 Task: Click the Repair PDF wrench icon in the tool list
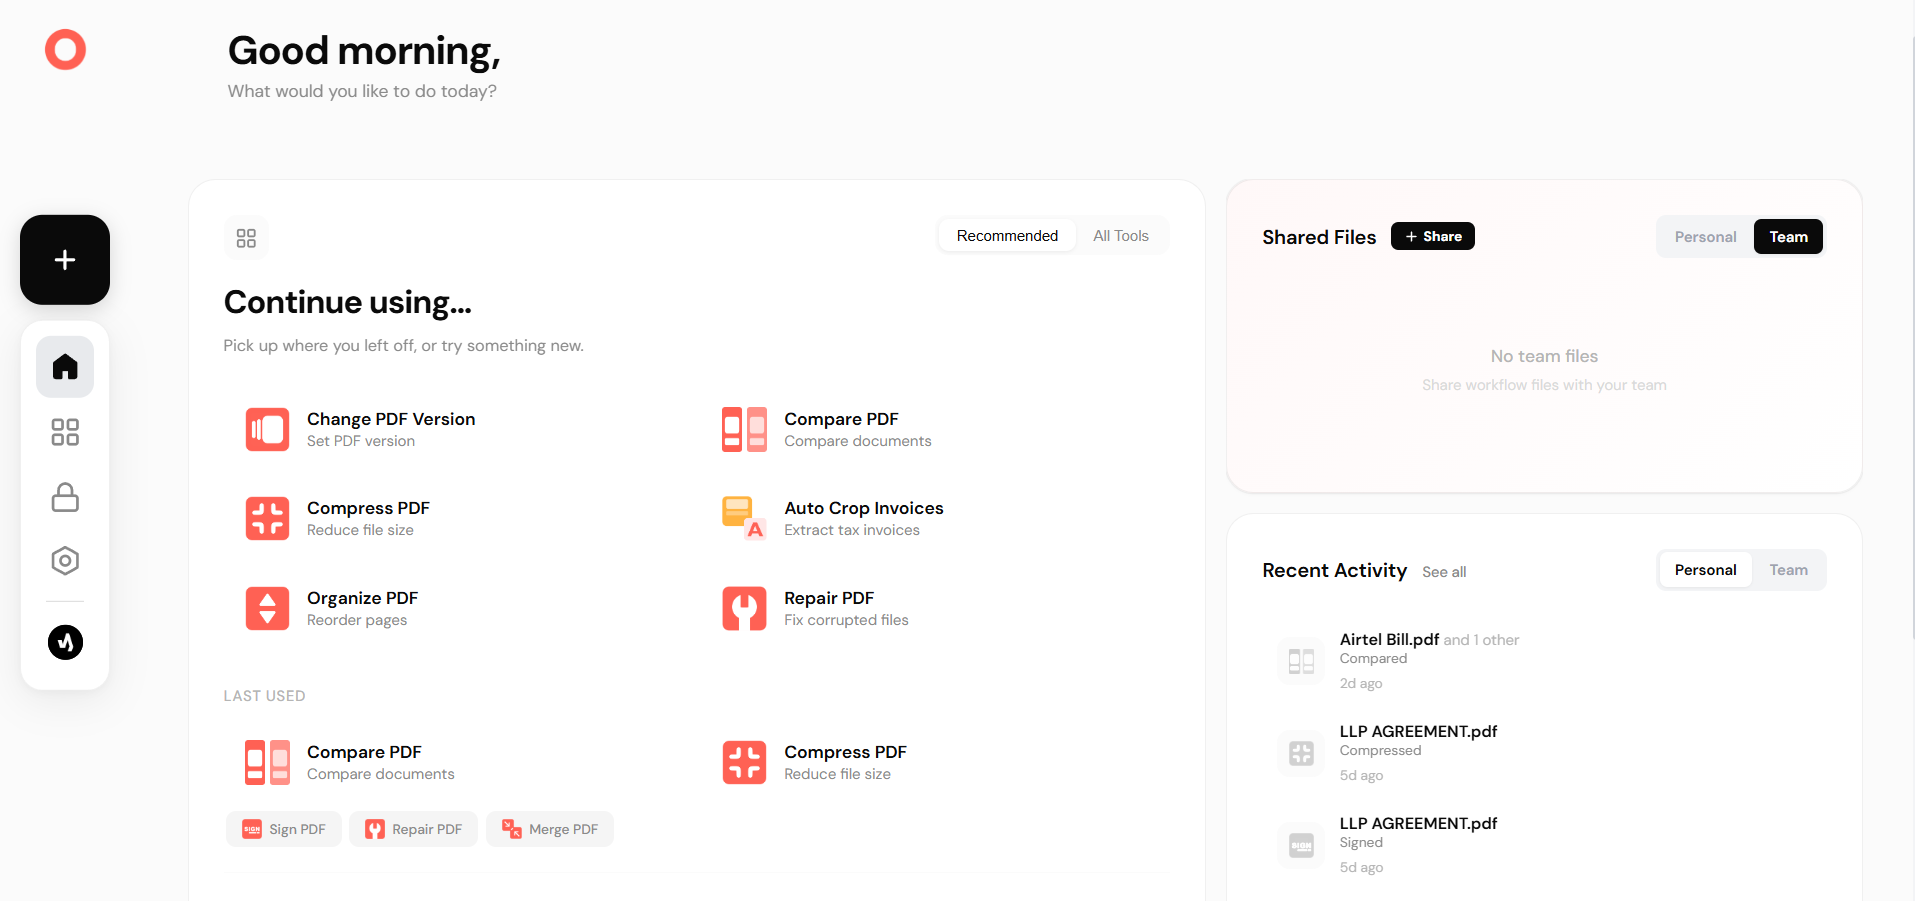tap(744, 608)
